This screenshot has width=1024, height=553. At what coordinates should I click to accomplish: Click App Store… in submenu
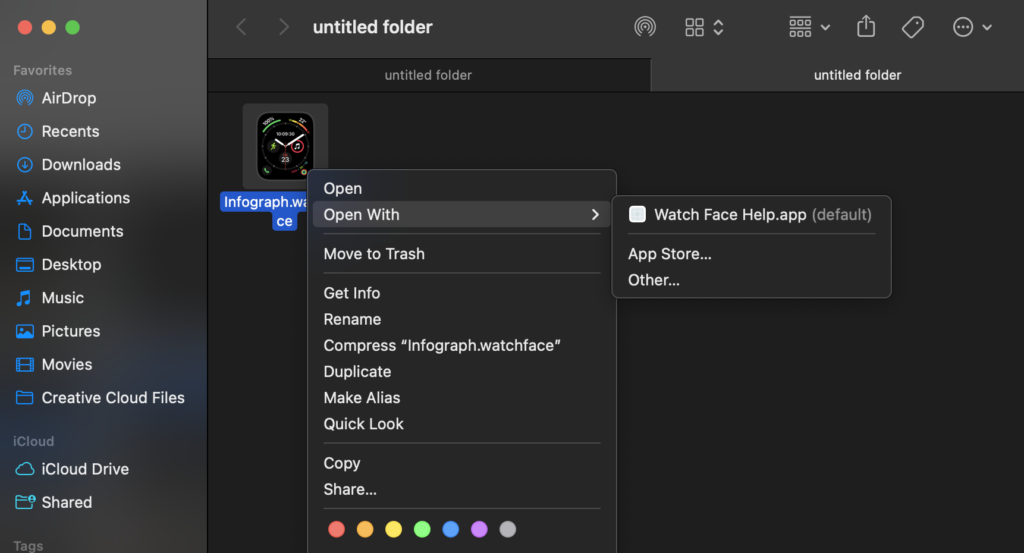[x=669, y=254]
